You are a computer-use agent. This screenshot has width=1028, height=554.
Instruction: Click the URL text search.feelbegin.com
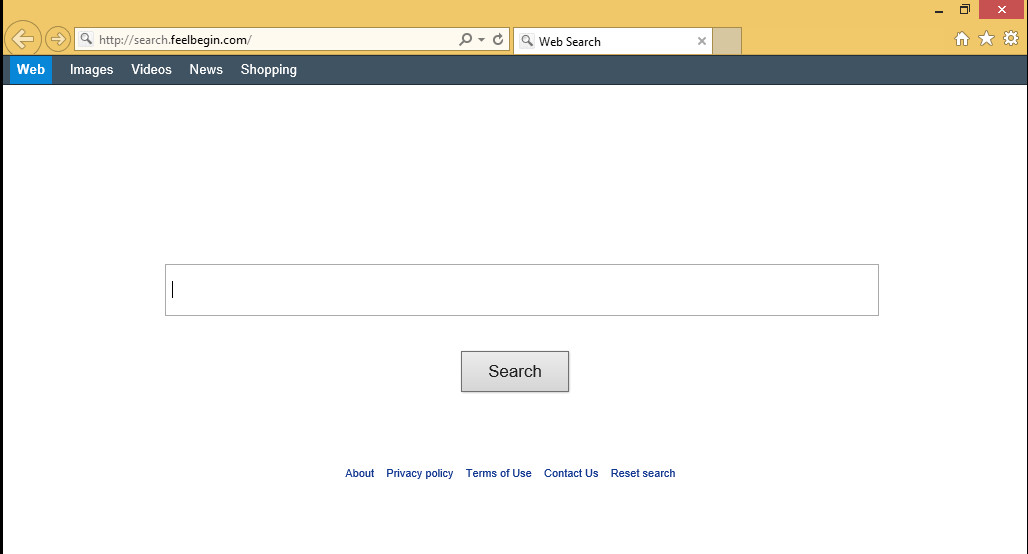175,40
